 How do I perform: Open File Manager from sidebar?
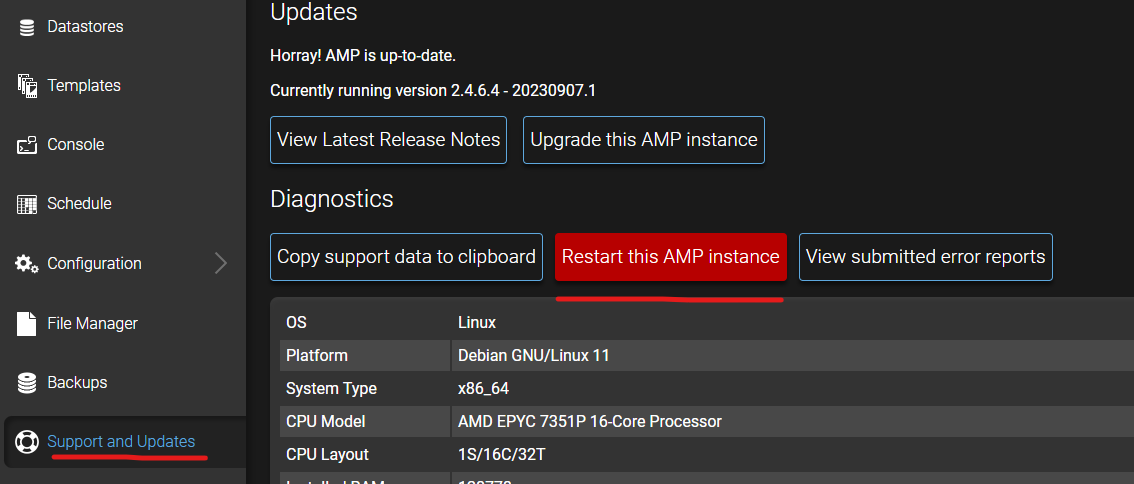coord(93,323)
